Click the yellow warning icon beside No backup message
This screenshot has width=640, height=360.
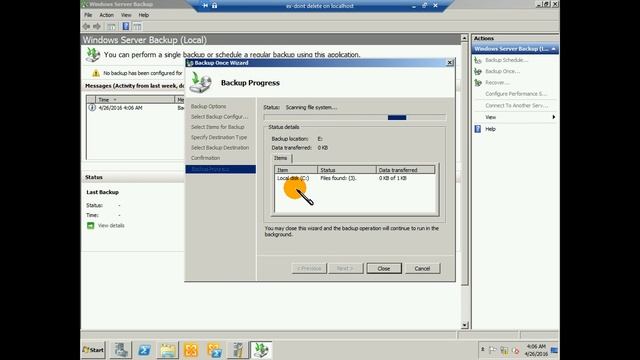96,73
